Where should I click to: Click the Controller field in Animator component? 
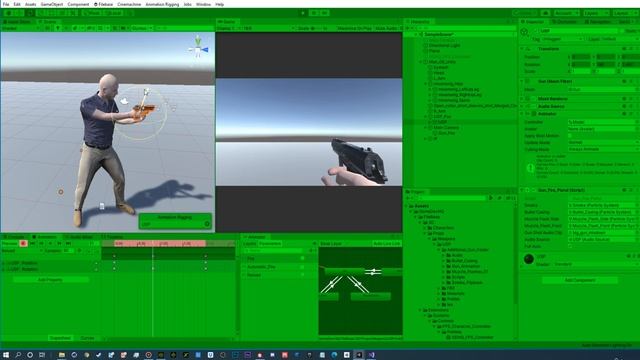click(x=603, y=122)
